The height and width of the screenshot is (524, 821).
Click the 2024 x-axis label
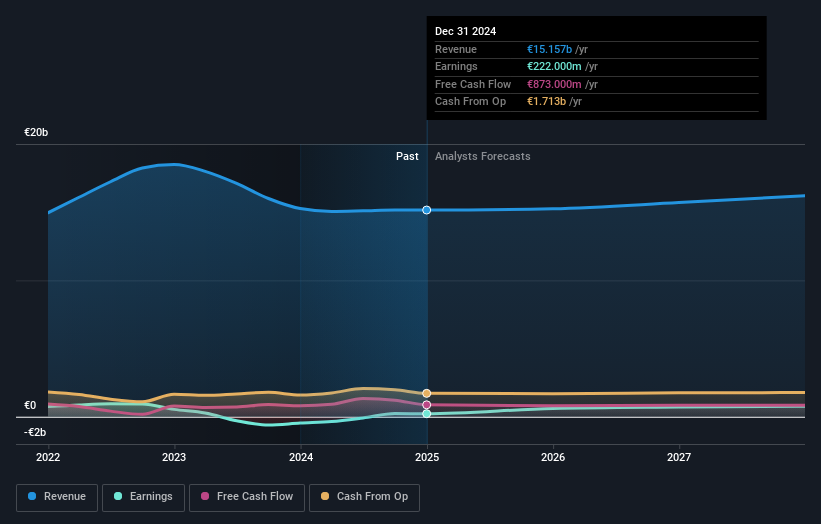point(301,457)
